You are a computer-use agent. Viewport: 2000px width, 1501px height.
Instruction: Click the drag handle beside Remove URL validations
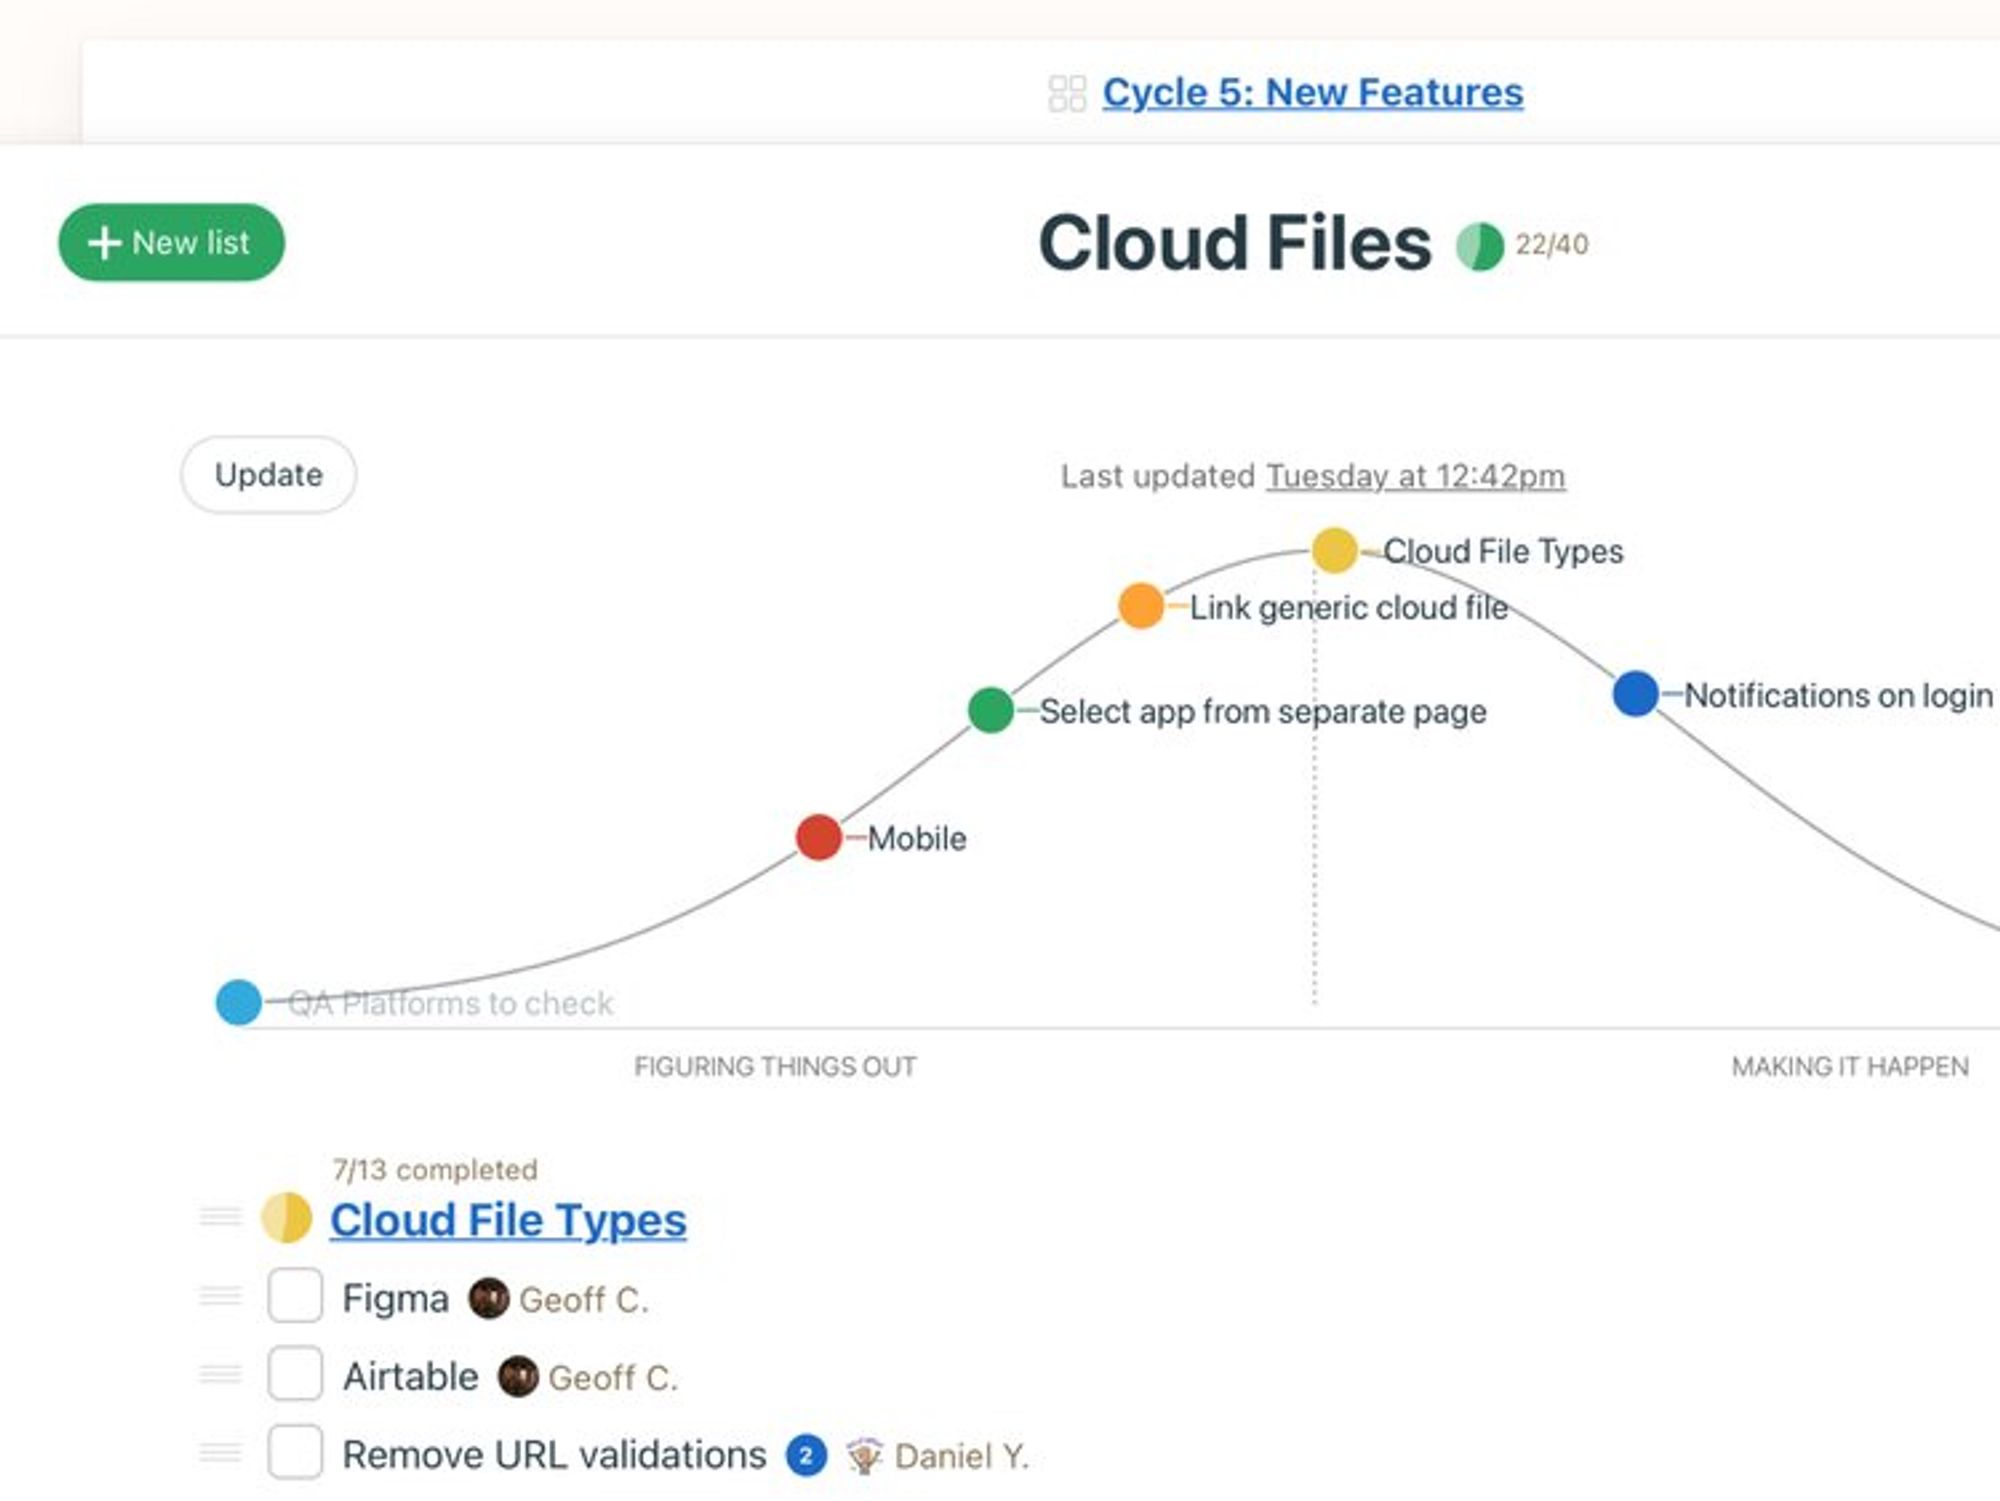coord(221,1452)
